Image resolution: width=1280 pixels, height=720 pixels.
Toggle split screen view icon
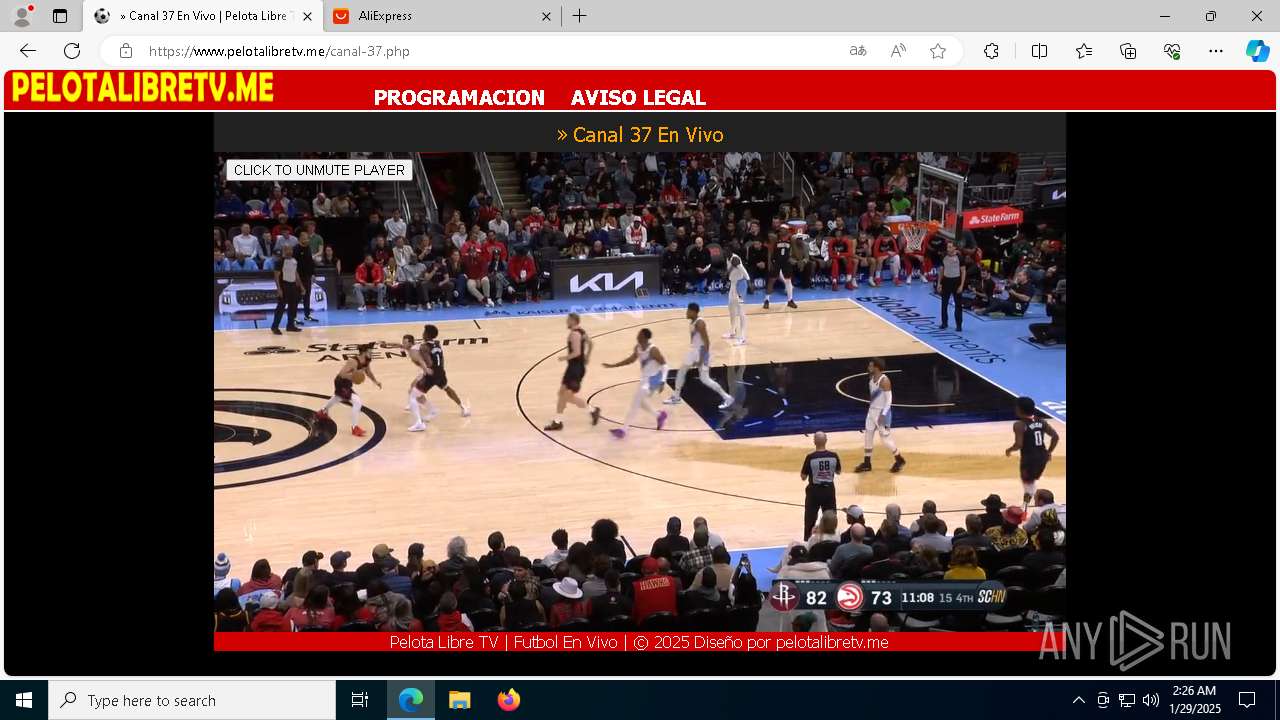click(1039, 51)
